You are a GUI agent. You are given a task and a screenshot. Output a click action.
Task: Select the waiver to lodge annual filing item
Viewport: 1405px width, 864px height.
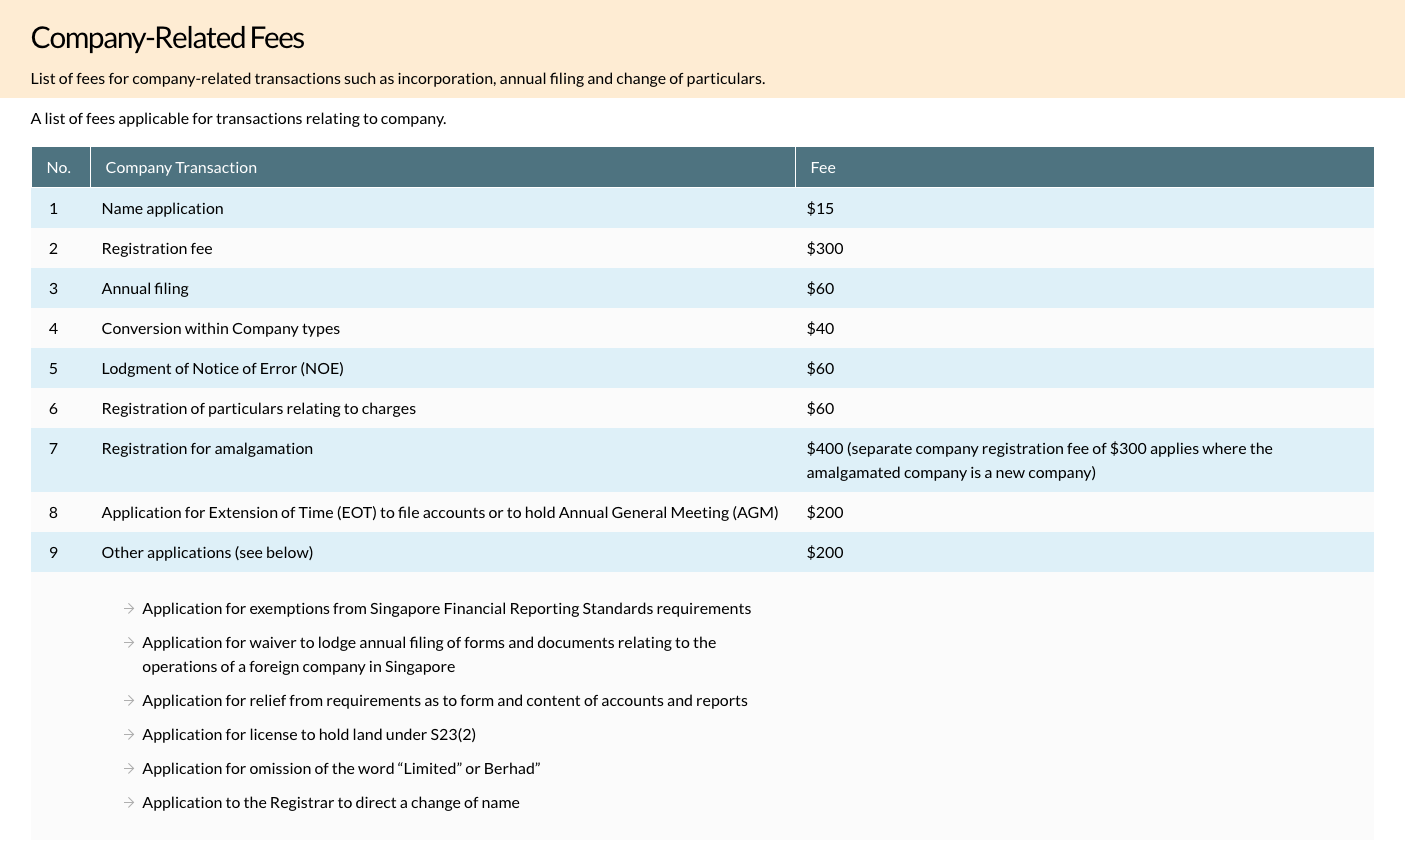point(429,655)
